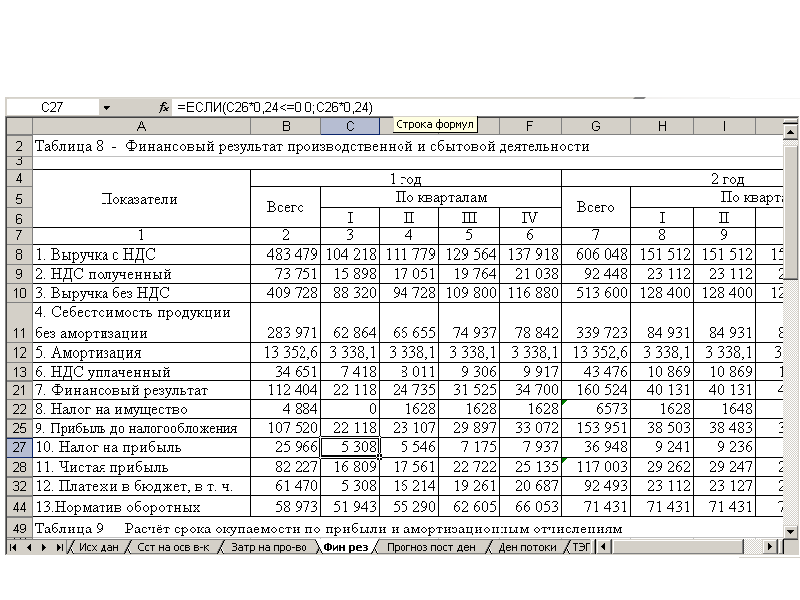Switch to the Прогноз пост ден sheet tab
Screen dimensions: 800x600
[x=431, y=547]
